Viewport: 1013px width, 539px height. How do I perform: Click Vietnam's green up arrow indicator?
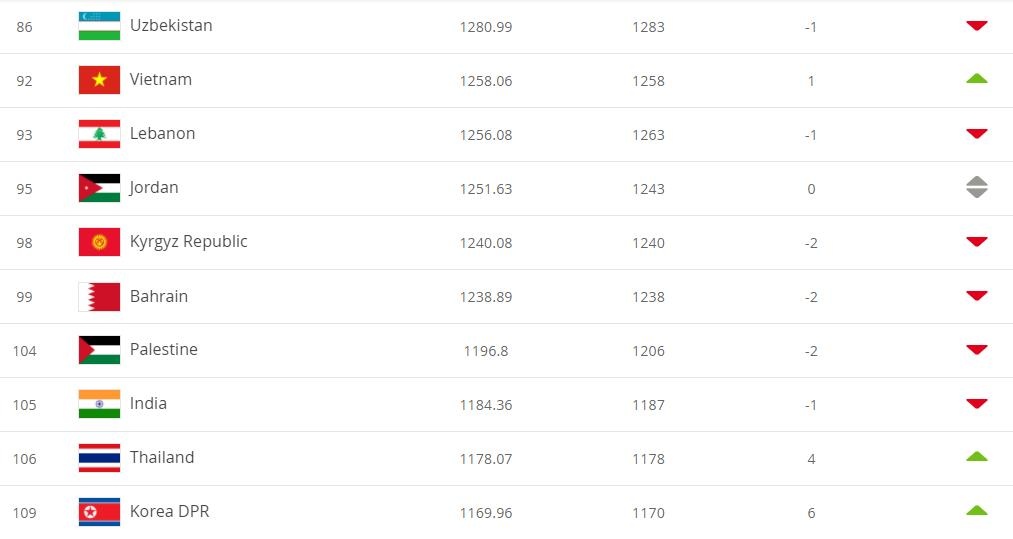(976, 79)
